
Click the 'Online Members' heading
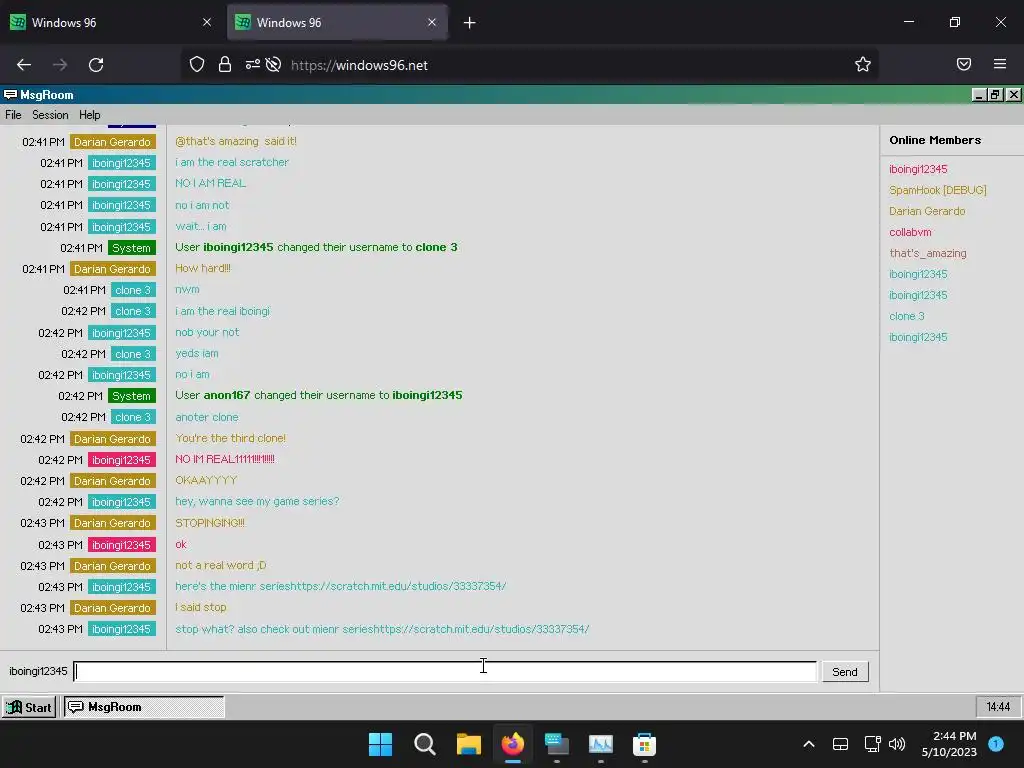[935, 140]
